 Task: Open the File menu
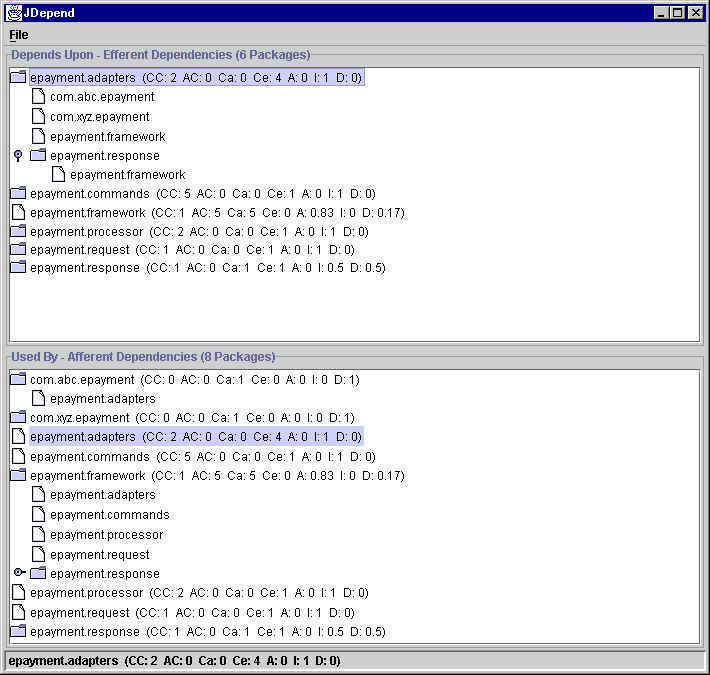[x=19, y=35]
